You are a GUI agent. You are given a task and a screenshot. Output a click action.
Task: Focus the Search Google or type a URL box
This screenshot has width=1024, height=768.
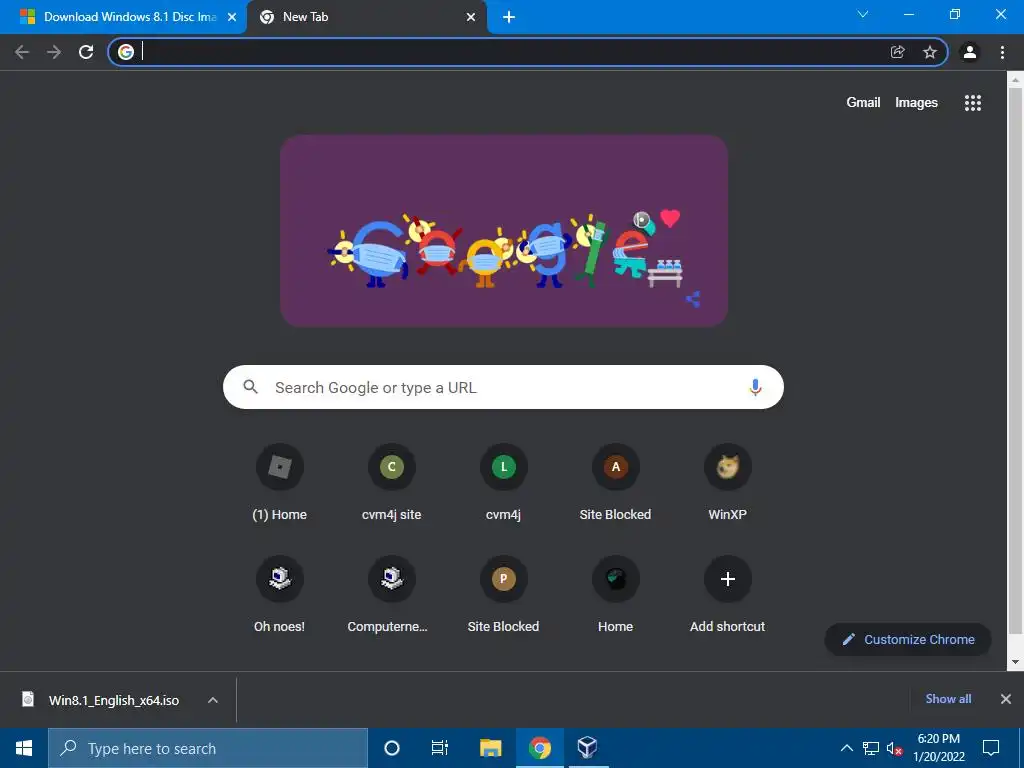point(504,387)
